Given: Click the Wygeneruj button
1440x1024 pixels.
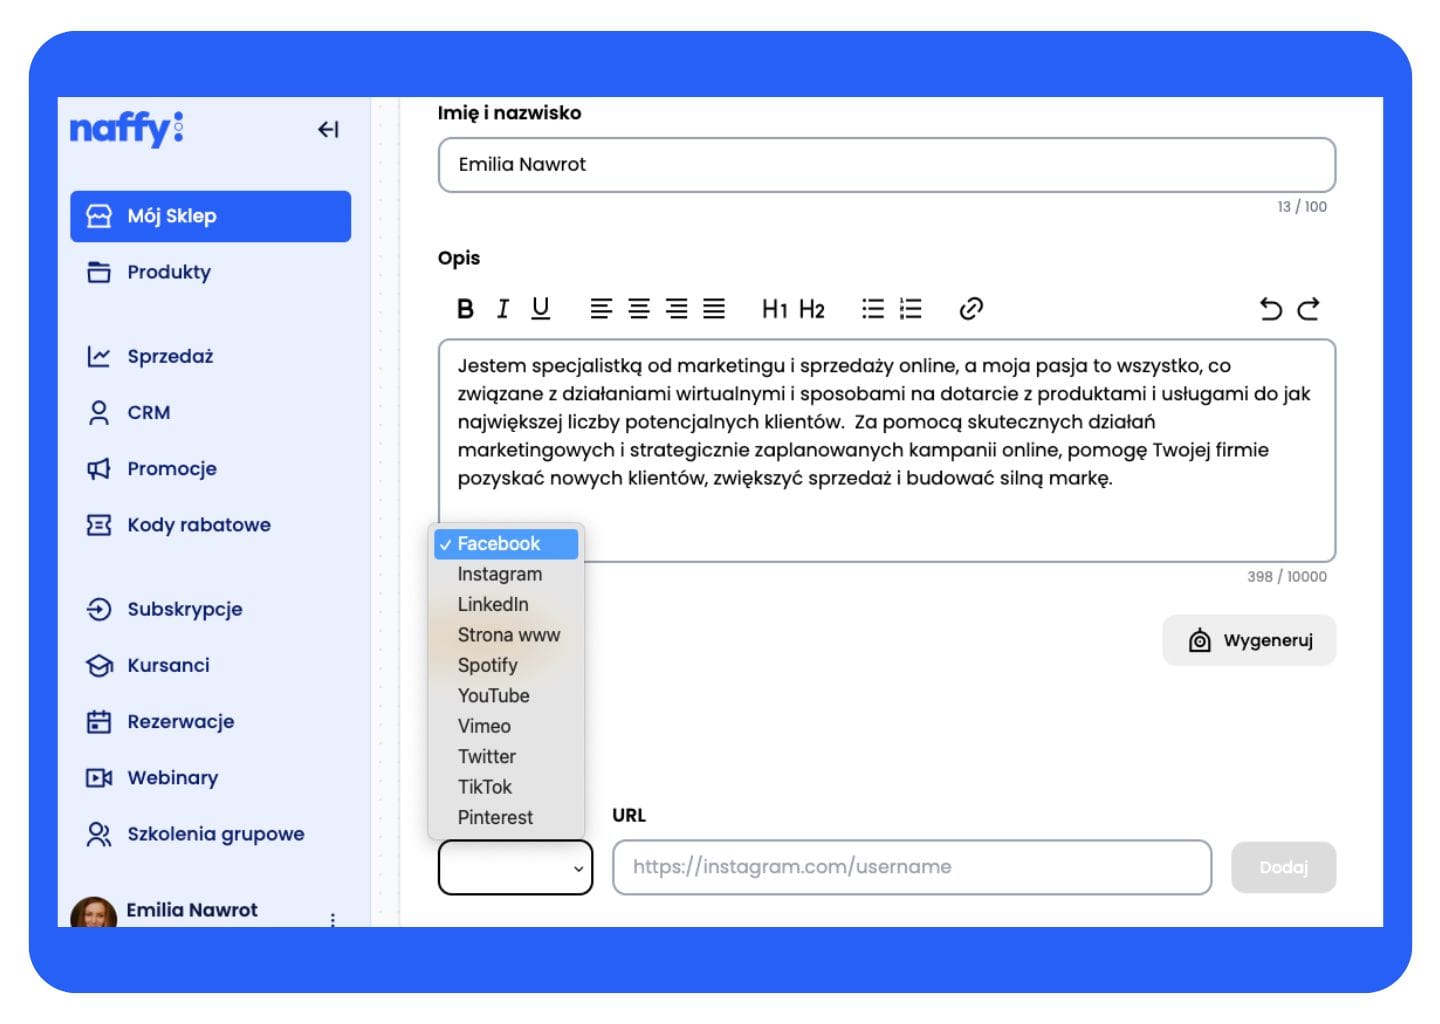Looking at the screenshot, I should (x=1249, y=641).
